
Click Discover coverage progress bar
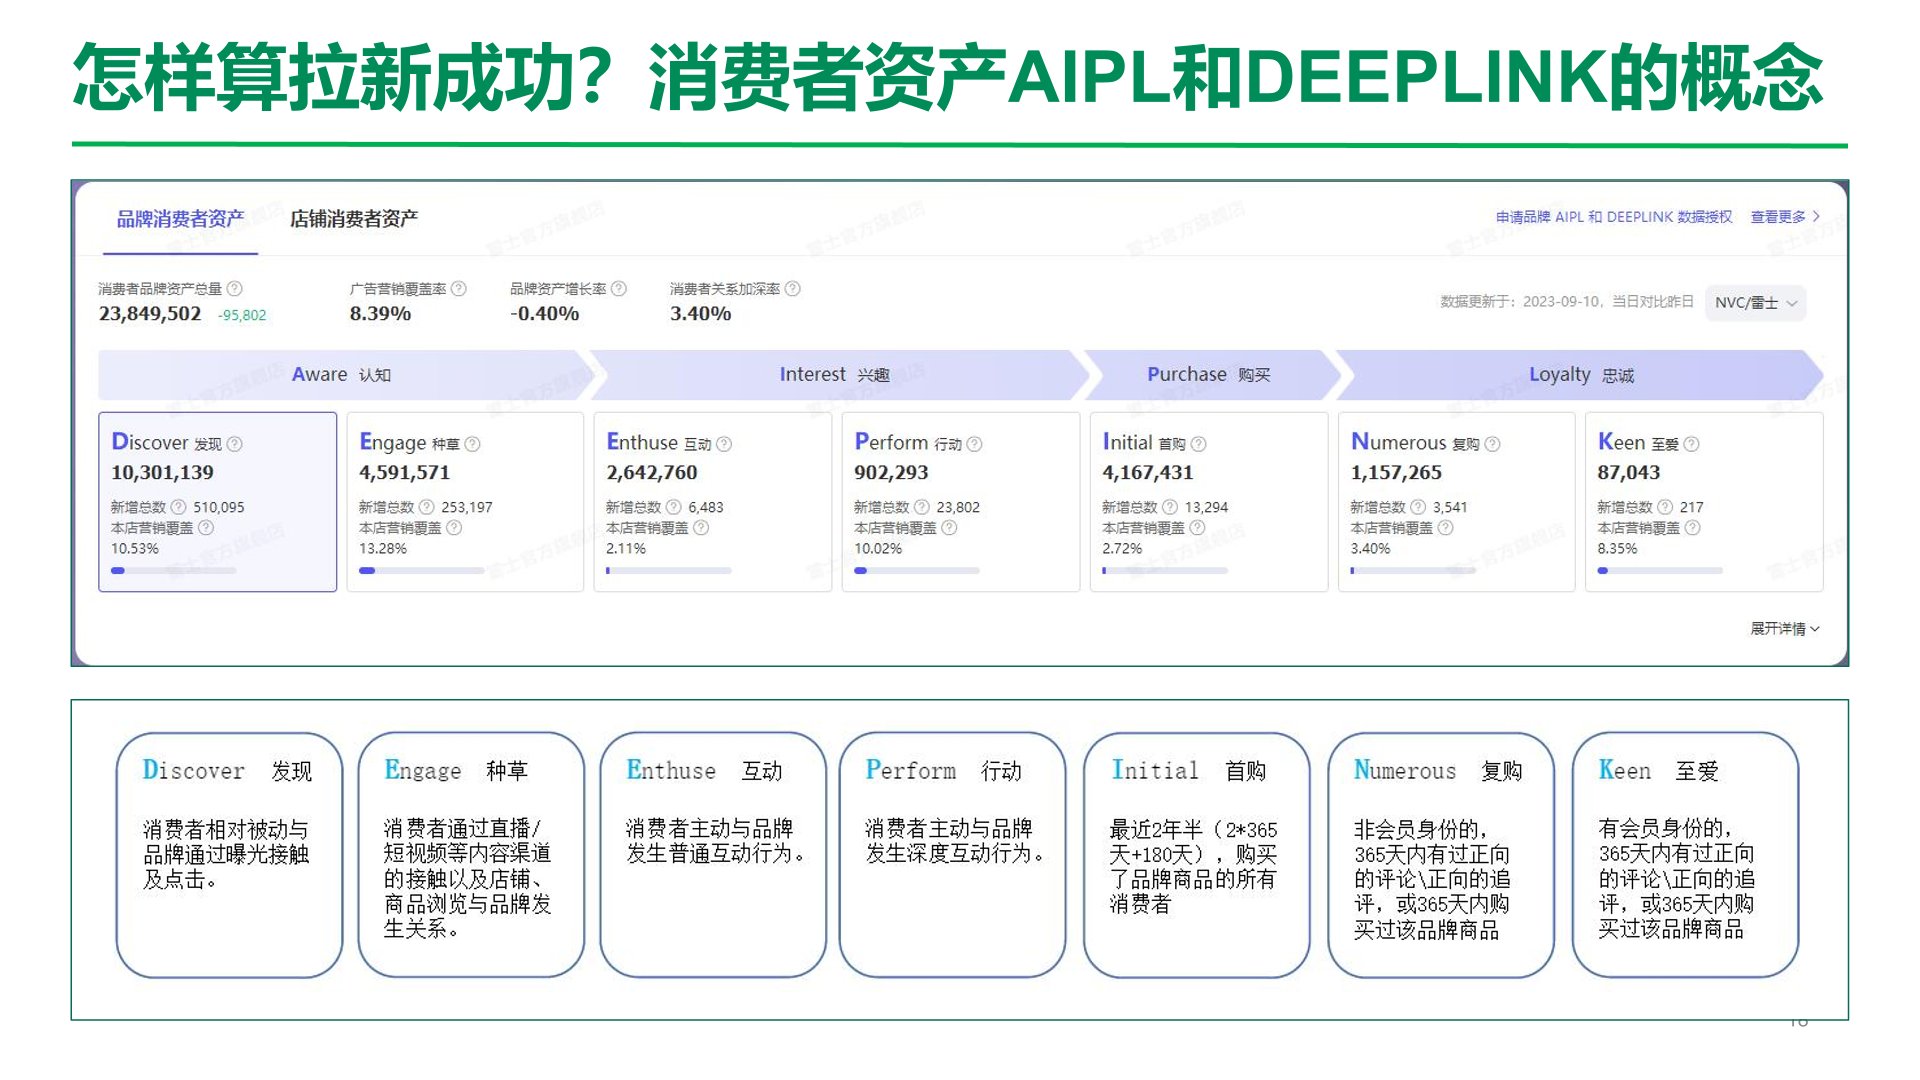(x=174, y=571)
